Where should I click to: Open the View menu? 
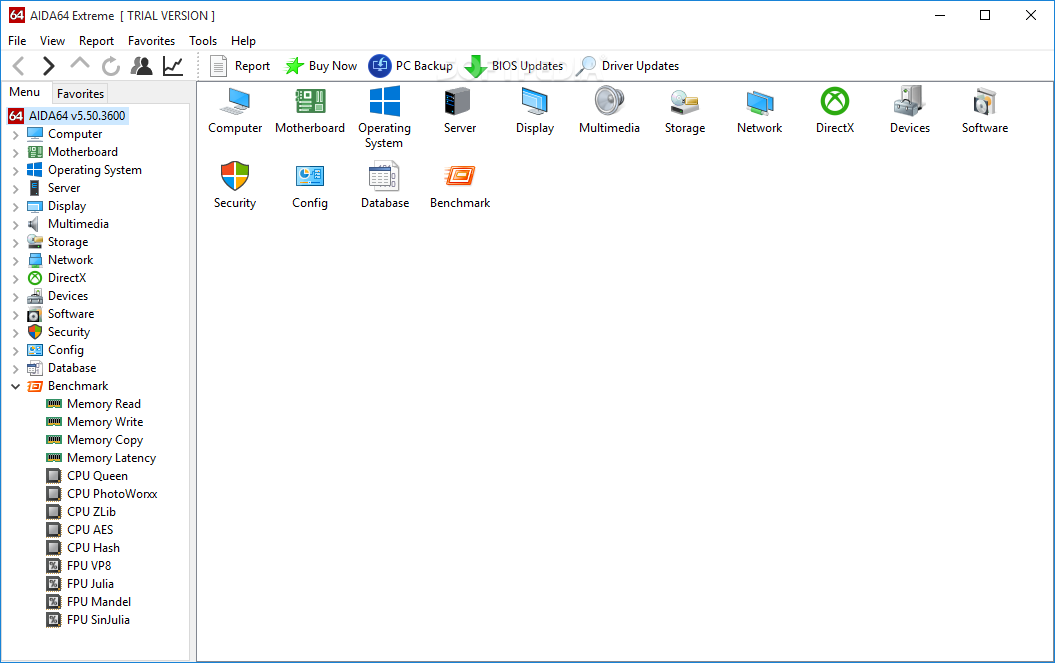52,41
